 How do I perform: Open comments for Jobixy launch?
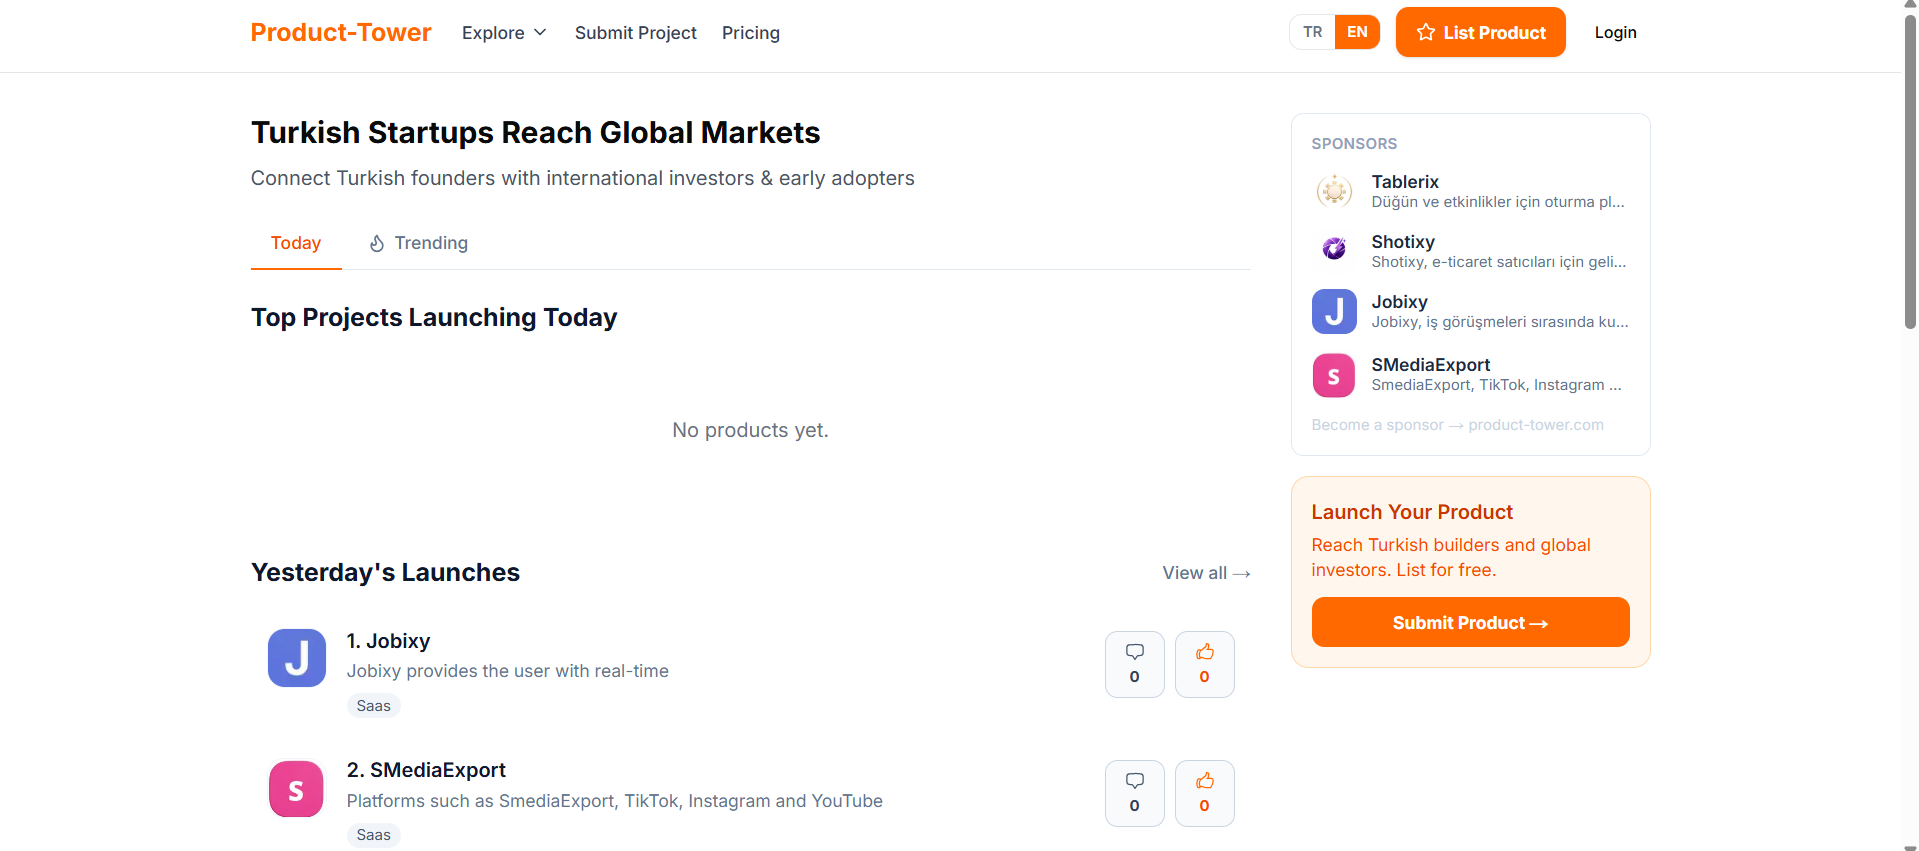click(1134, 664)
